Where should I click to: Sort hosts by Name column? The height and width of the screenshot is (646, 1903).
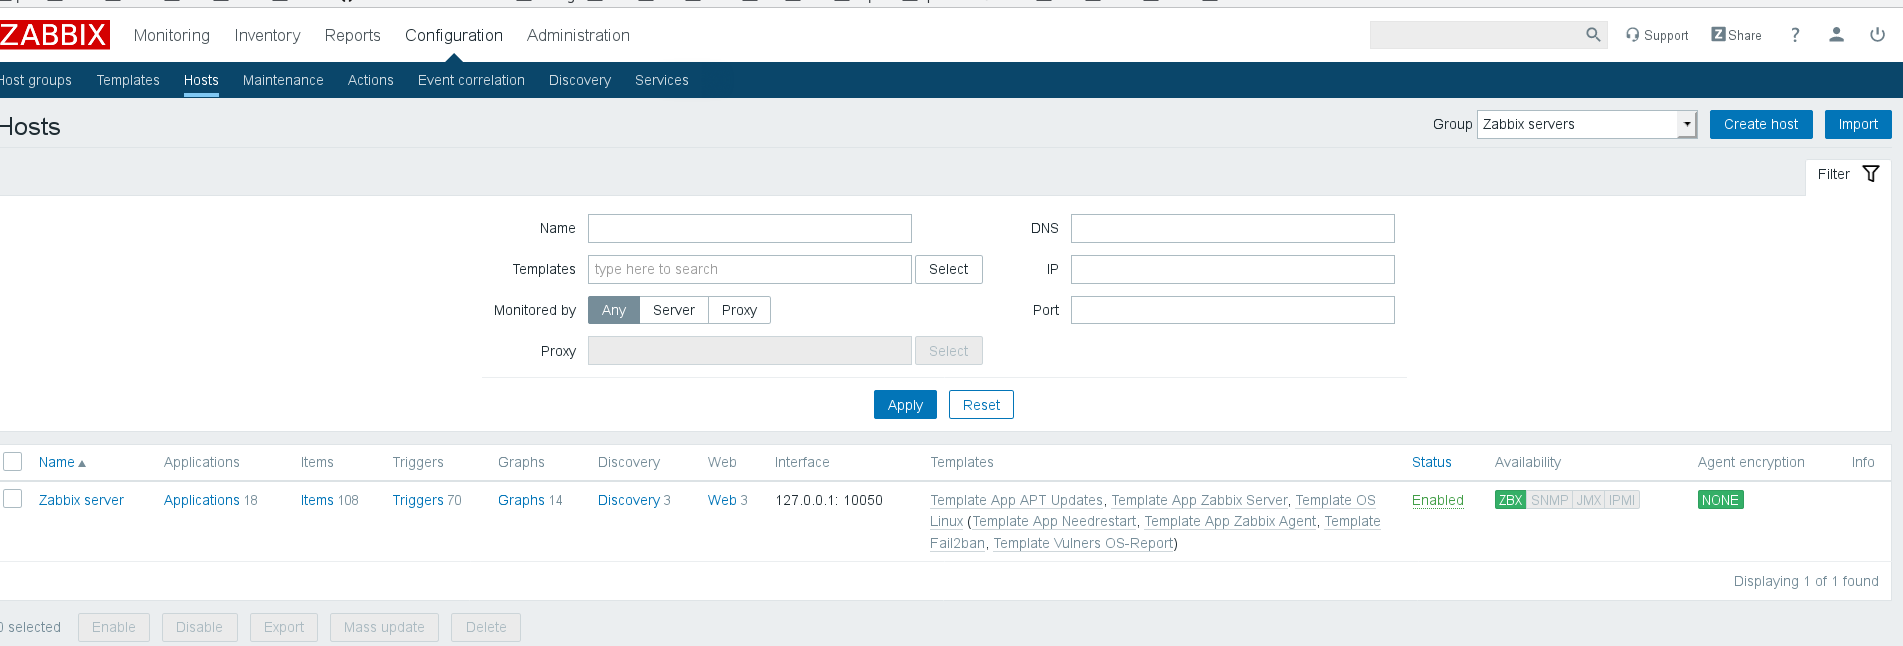coord(57,462)
